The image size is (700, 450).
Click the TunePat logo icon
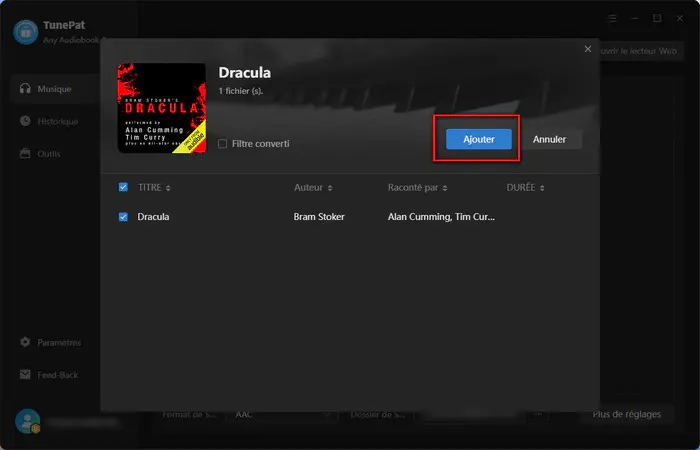point(26,32)
